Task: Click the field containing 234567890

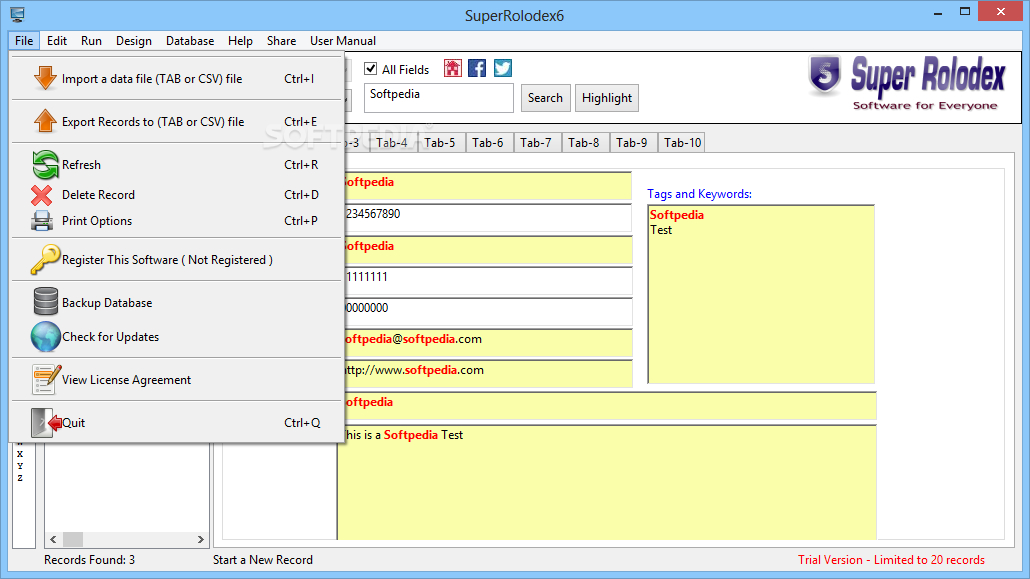Action: coord(487,217)
